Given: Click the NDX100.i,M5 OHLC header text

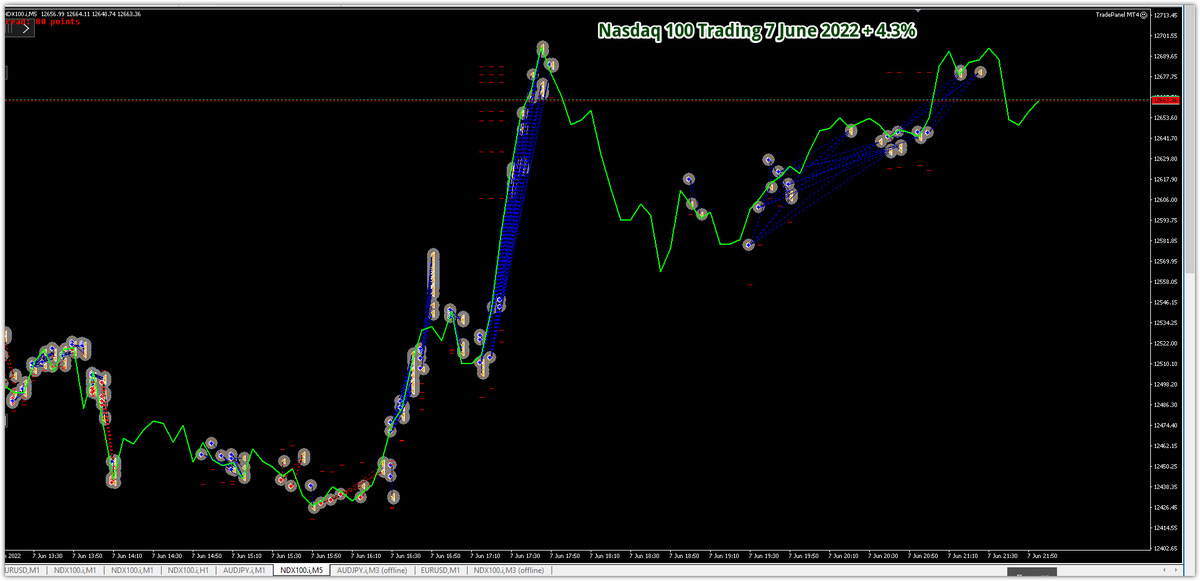Looking at the screenshot, I should 73,14.
